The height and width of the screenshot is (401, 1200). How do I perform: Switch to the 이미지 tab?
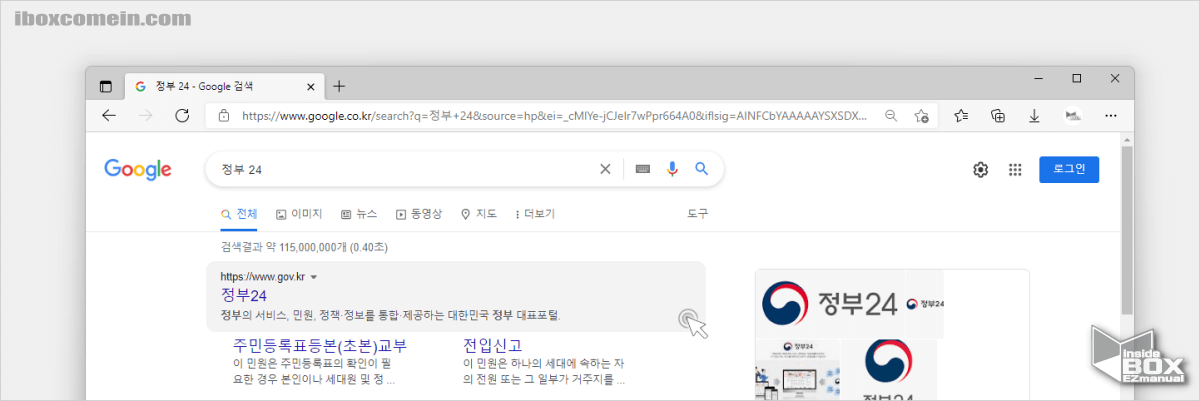299,214
